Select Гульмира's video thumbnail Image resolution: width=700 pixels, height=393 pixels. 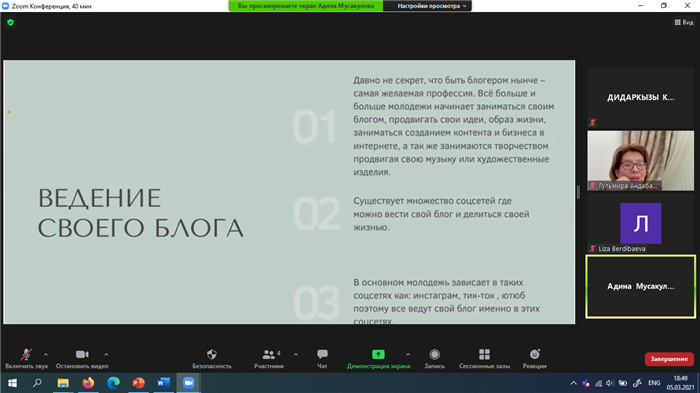click(641, 161)
